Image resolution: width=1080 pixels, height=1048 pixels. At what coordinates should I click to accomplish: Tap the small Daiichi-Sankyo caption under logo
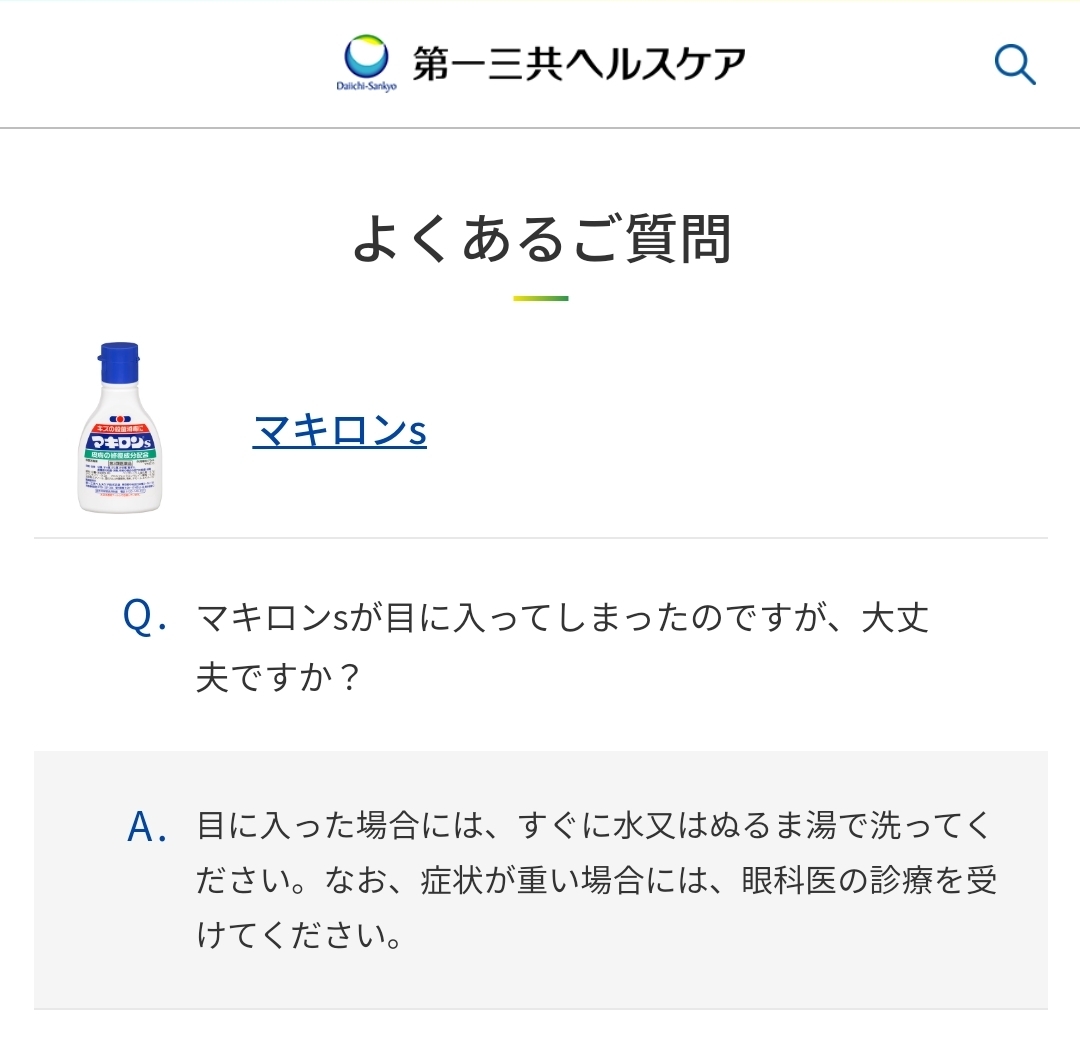pyautogui.click(x=366, y=87)
